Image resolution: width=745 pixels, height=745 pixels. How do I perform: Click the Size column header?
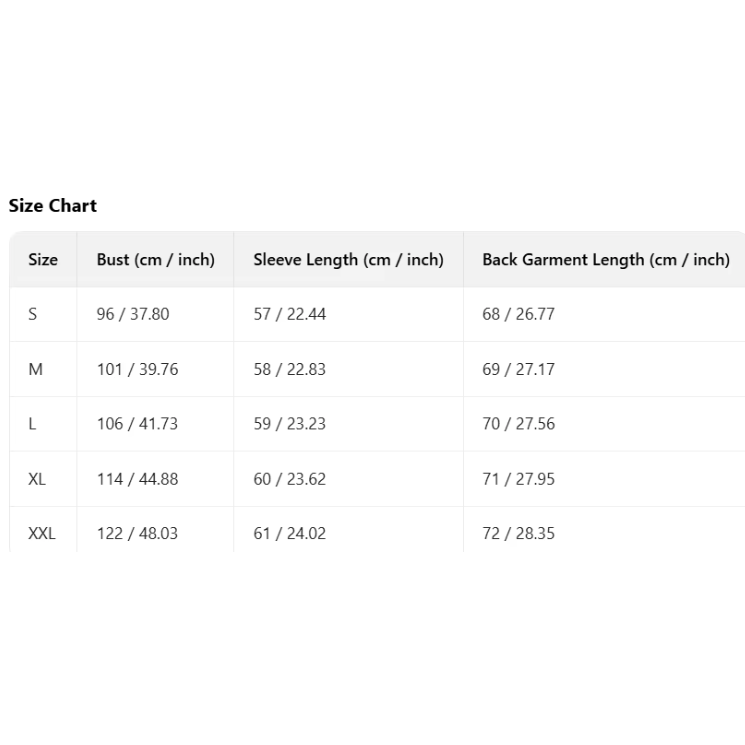pyautogui.click(x=43, y=260)
